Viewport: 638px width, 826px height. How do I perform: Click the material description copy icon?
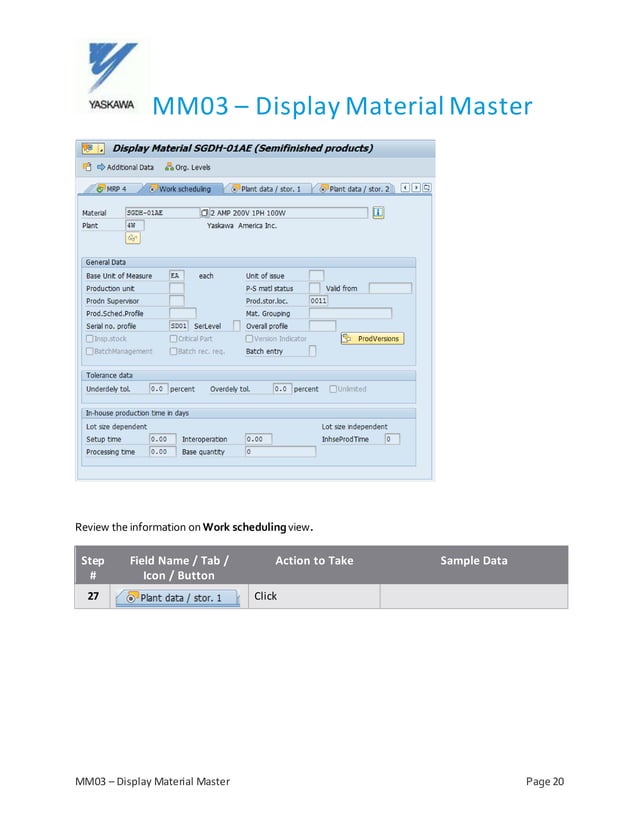pos(204,213)
